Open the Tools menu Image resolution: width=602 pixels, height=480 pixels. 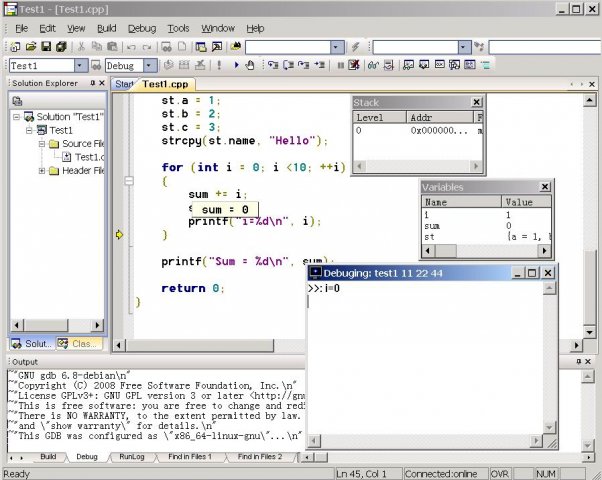point(178,28)
